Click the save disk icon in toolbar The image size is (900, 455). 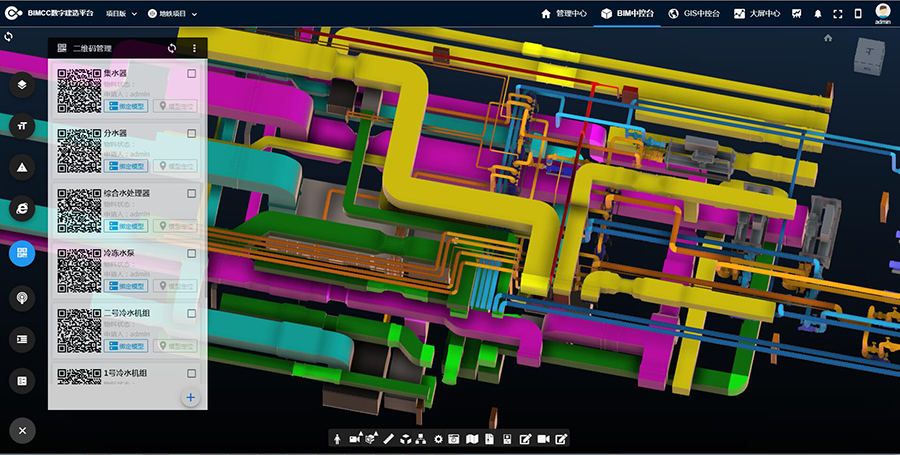pyautogui.click(x=507, y=439)
